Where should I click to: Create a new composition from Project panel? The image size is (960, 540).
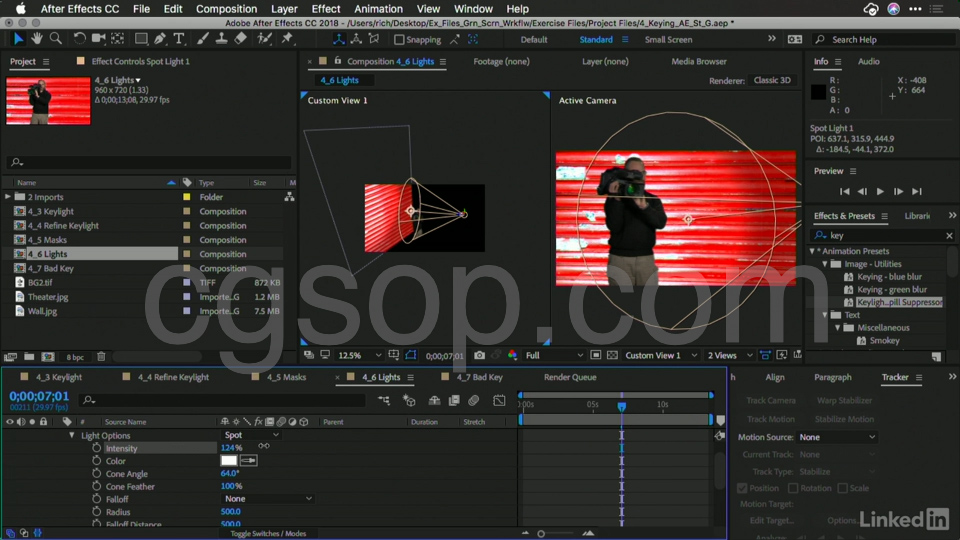(48, 356)
